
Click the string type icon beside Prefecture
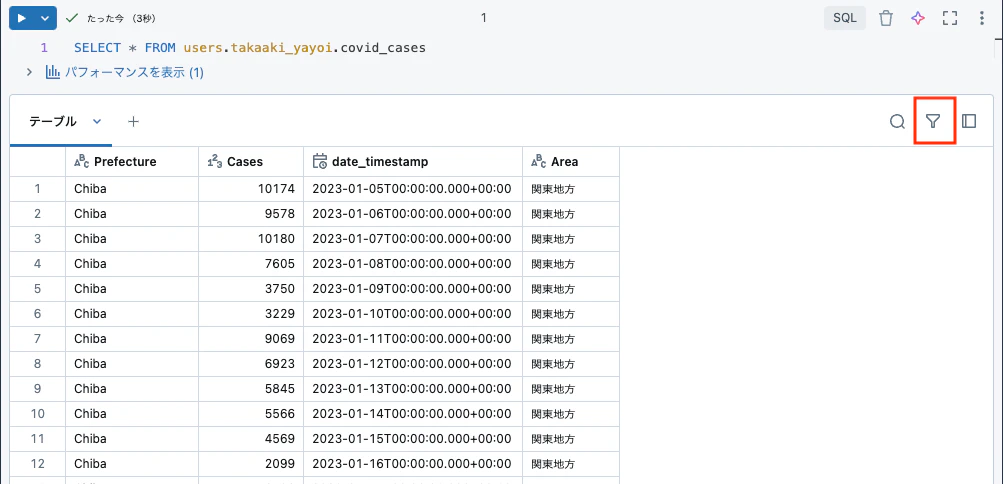coord(81,162)
